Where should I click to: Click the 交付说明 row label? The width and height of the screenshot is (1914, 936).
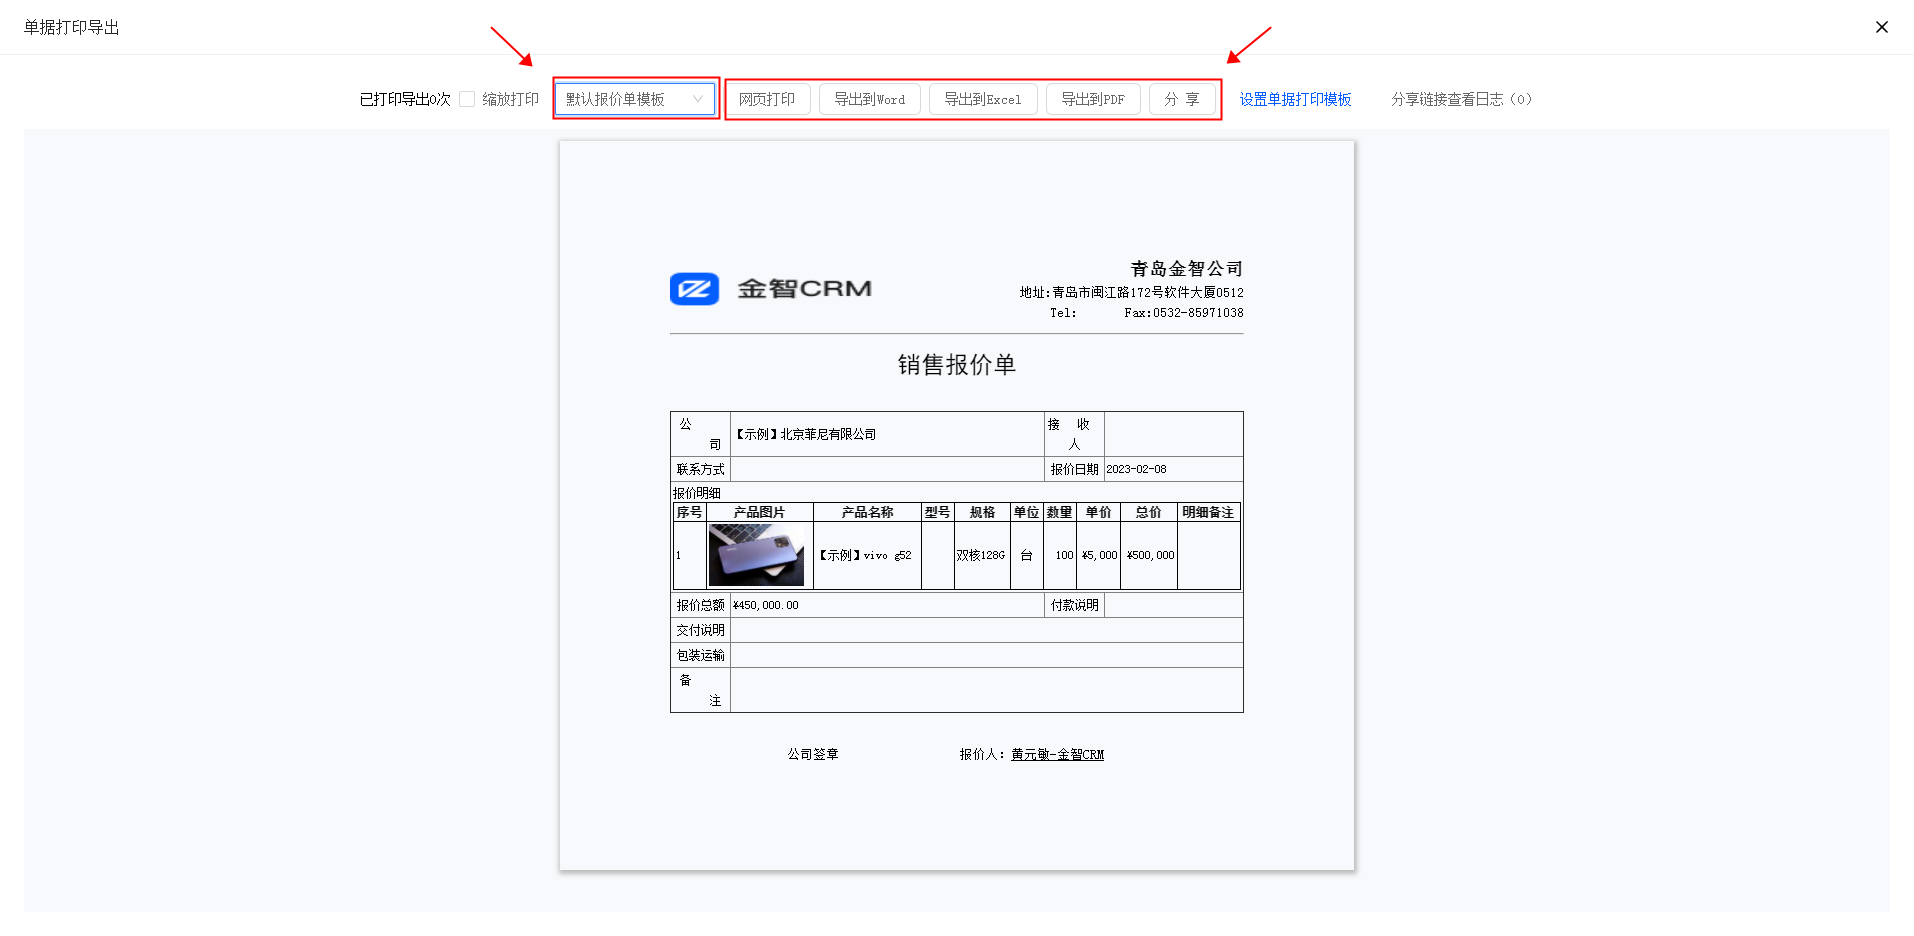point(700,630)
